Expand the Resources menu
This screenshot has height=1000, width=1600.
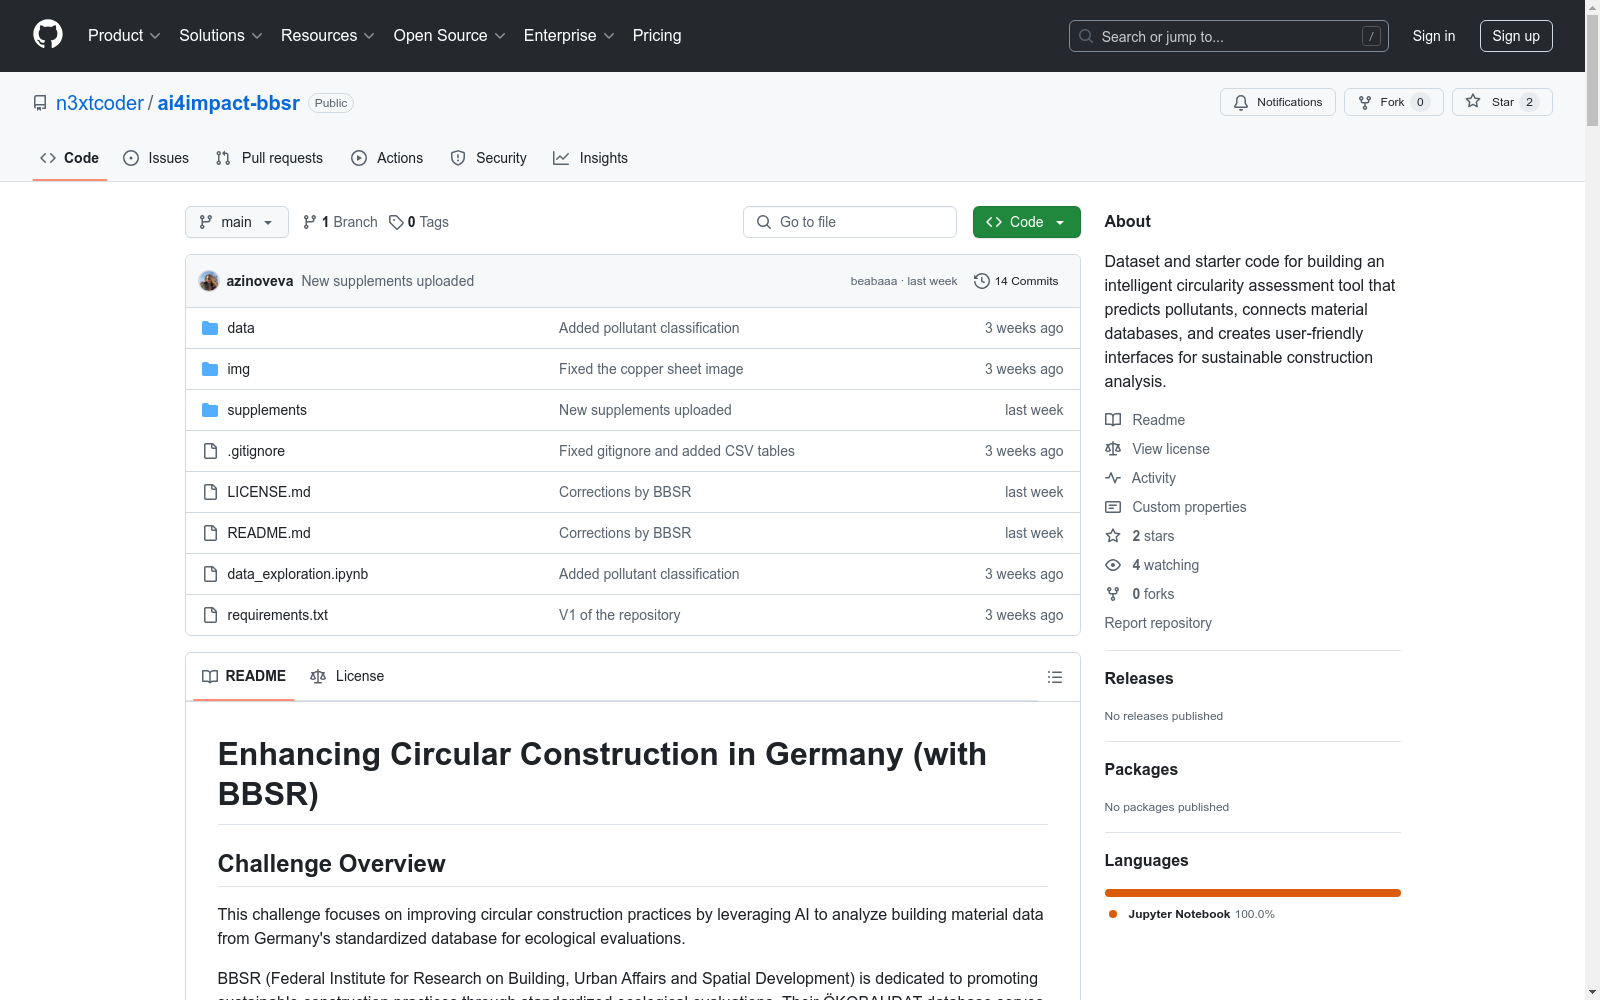pos(328,36)
